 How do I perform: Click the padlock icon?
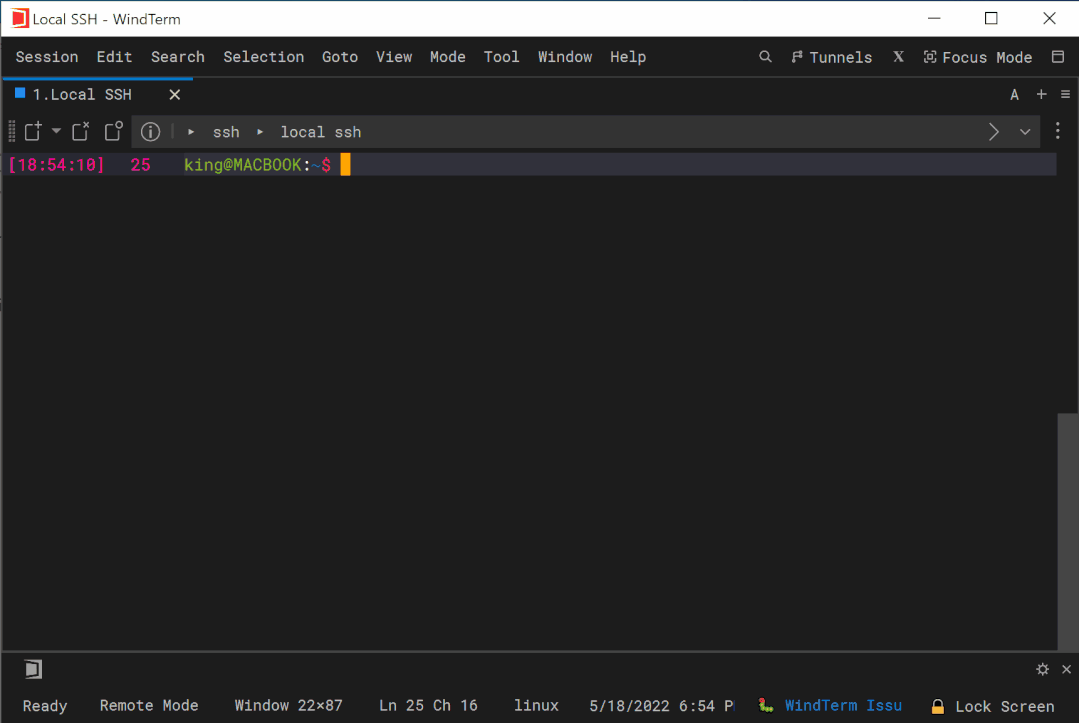point(937,706)
